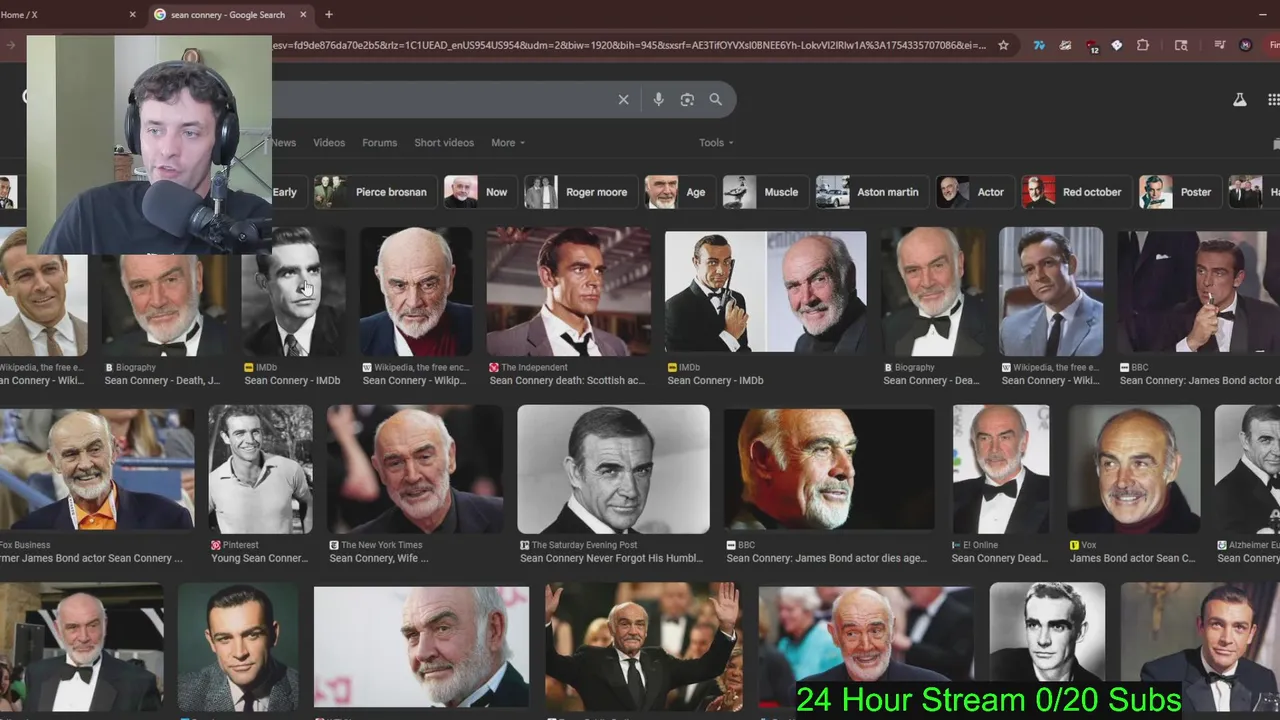This screenshot has width=1280, height=720.
Task: Open Search Labs flask icon
Action: click(1240, 100)
